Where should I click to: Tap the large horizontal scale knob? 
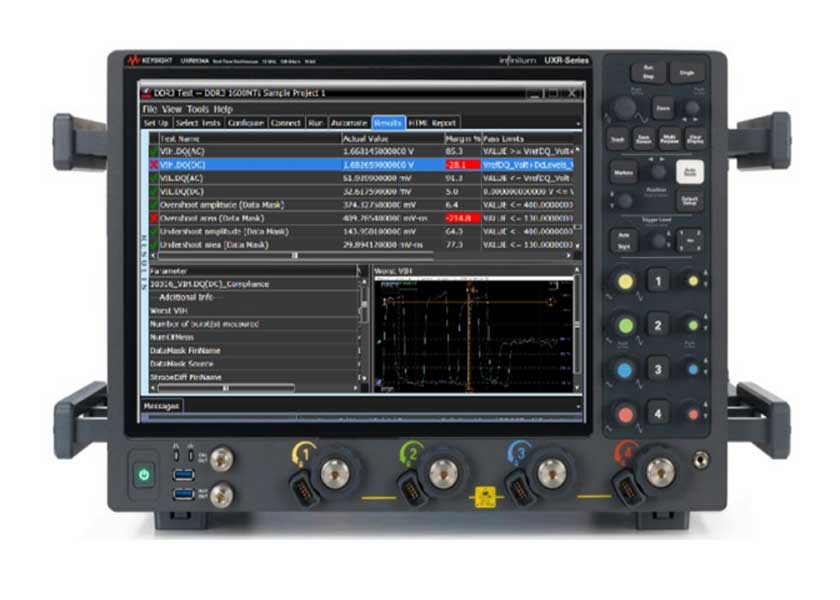625,108
